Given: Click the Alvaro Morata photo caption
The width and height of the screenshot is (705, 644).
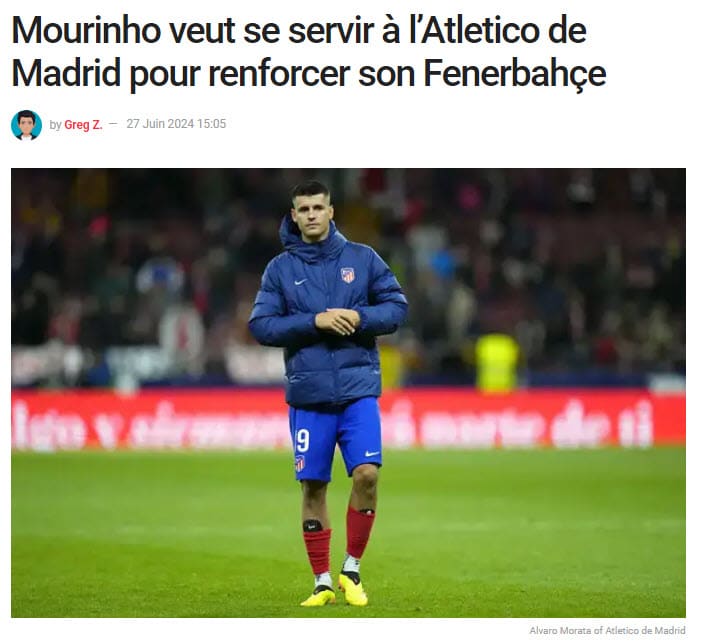Looking at the screenshot, I should click(x=607, y=631).
